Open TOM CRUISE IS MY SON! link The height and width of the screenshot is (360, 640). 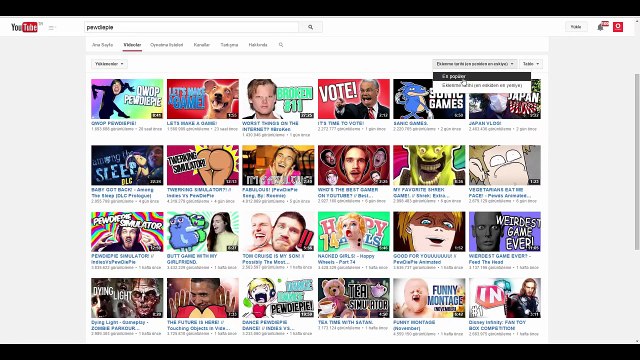point(273,259)
